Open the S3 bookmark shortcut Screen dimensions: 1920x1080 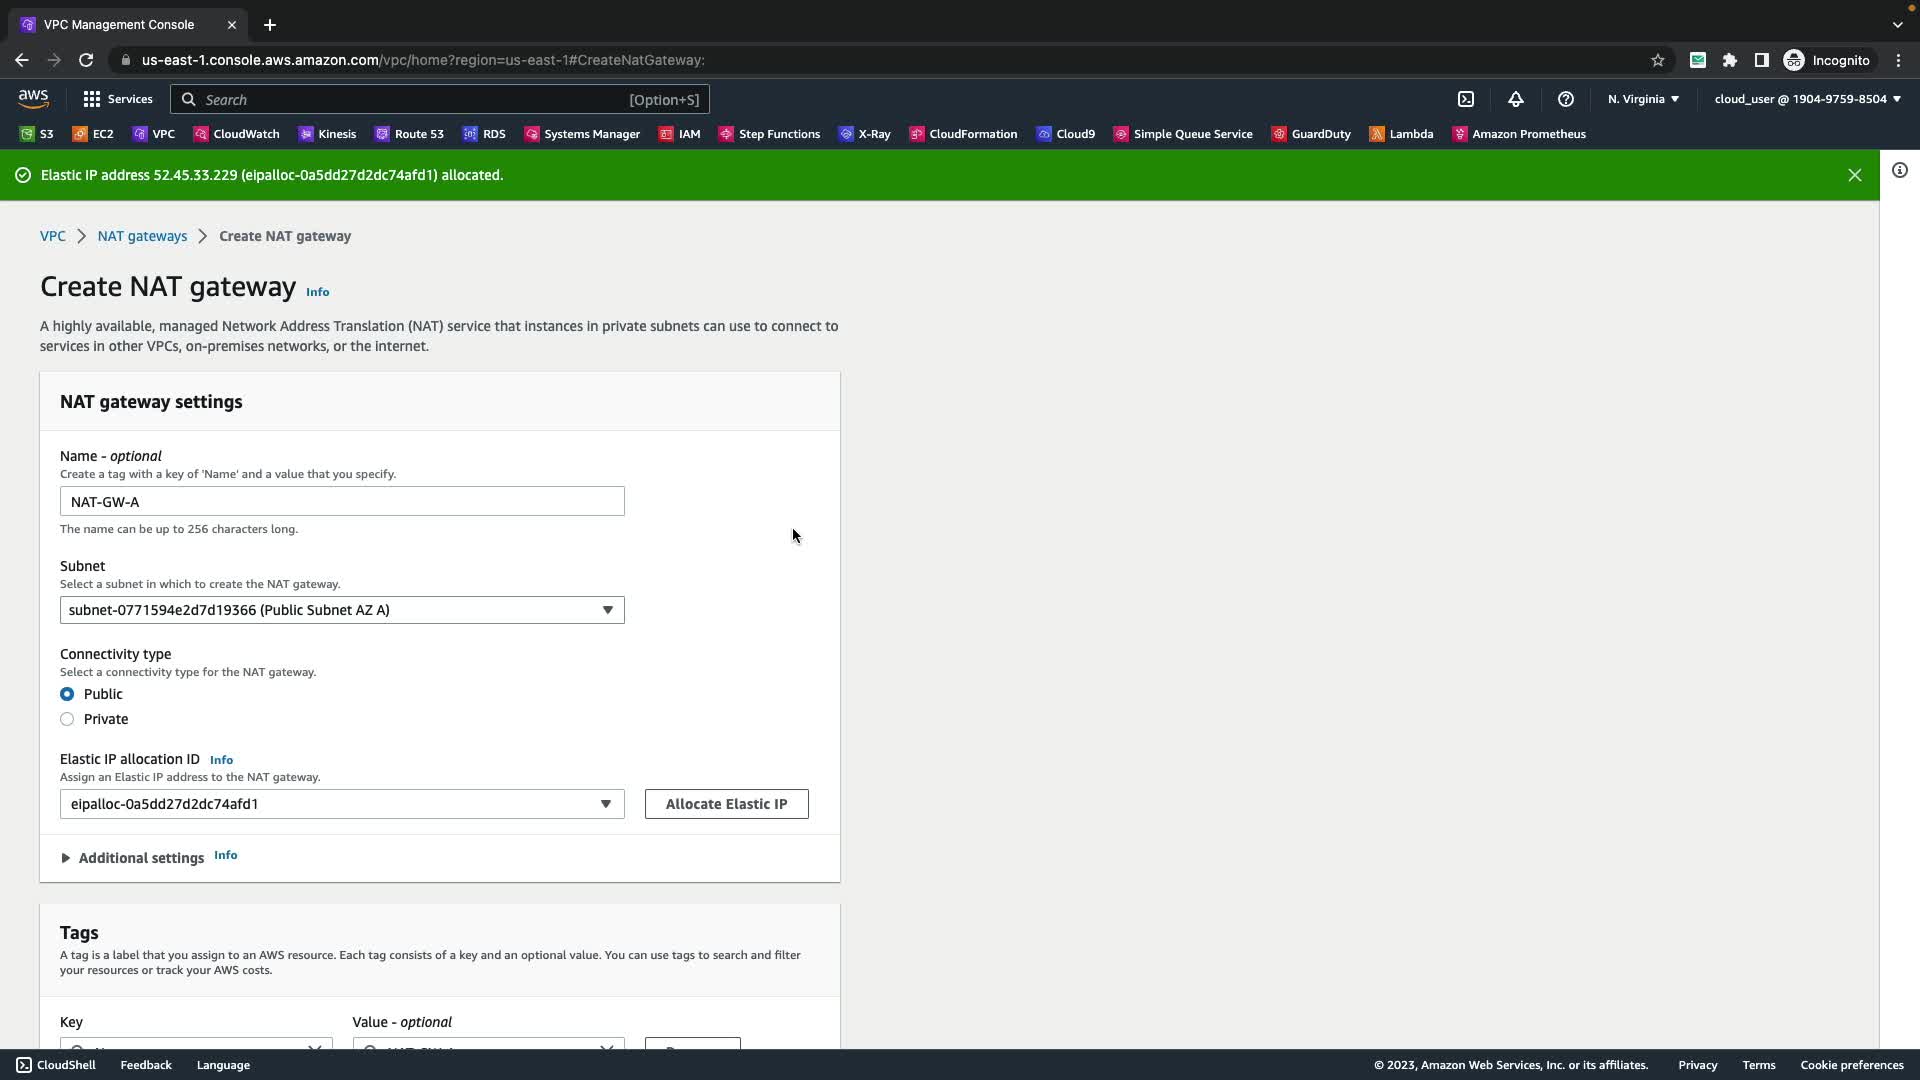pos(37,134)
